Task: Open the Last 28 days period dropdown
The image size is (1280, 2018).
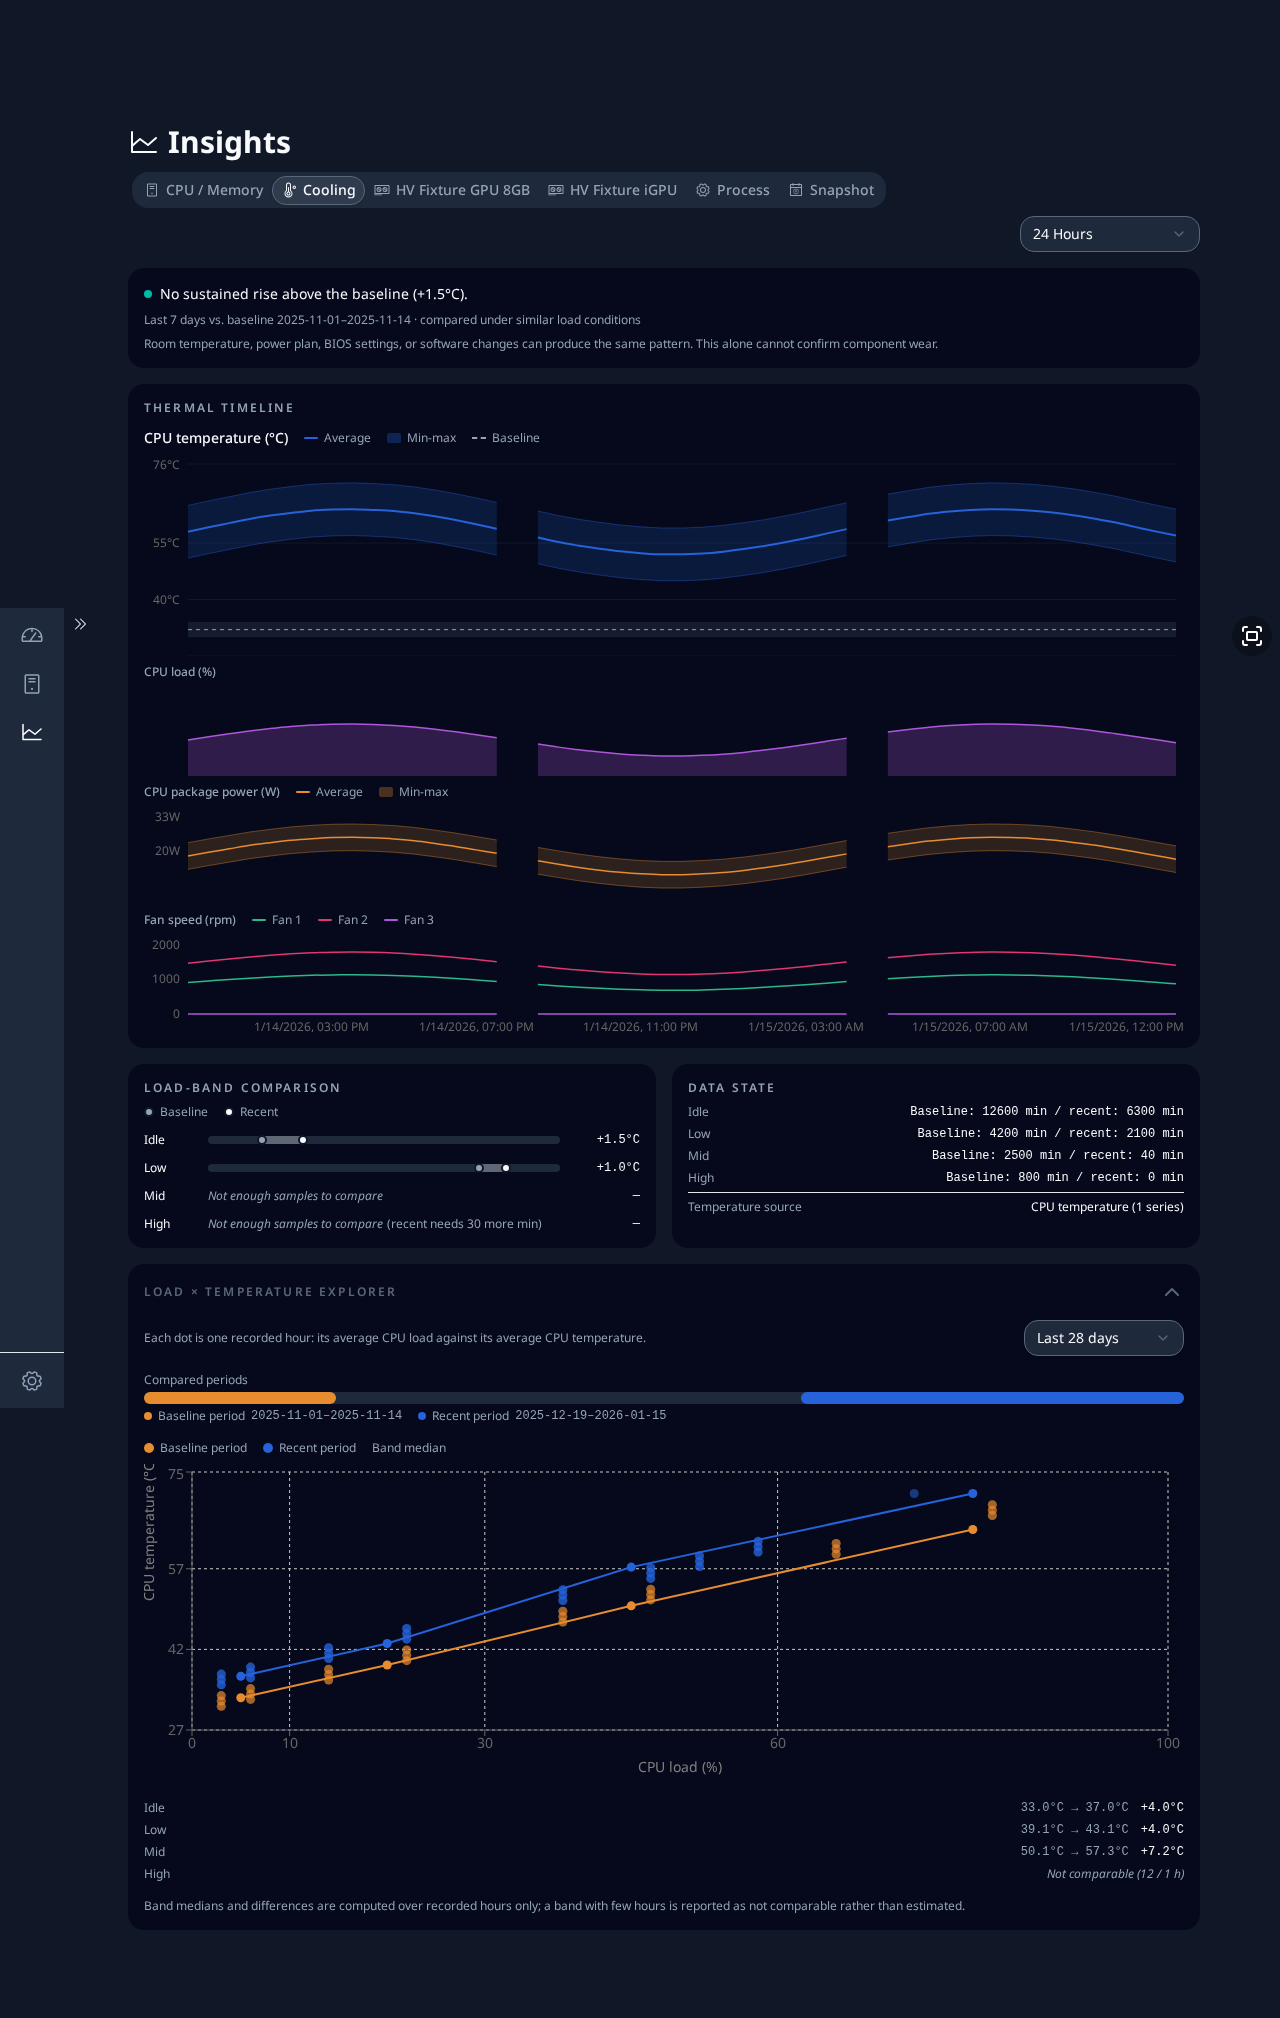Action: click(x=1104, y=1338)
